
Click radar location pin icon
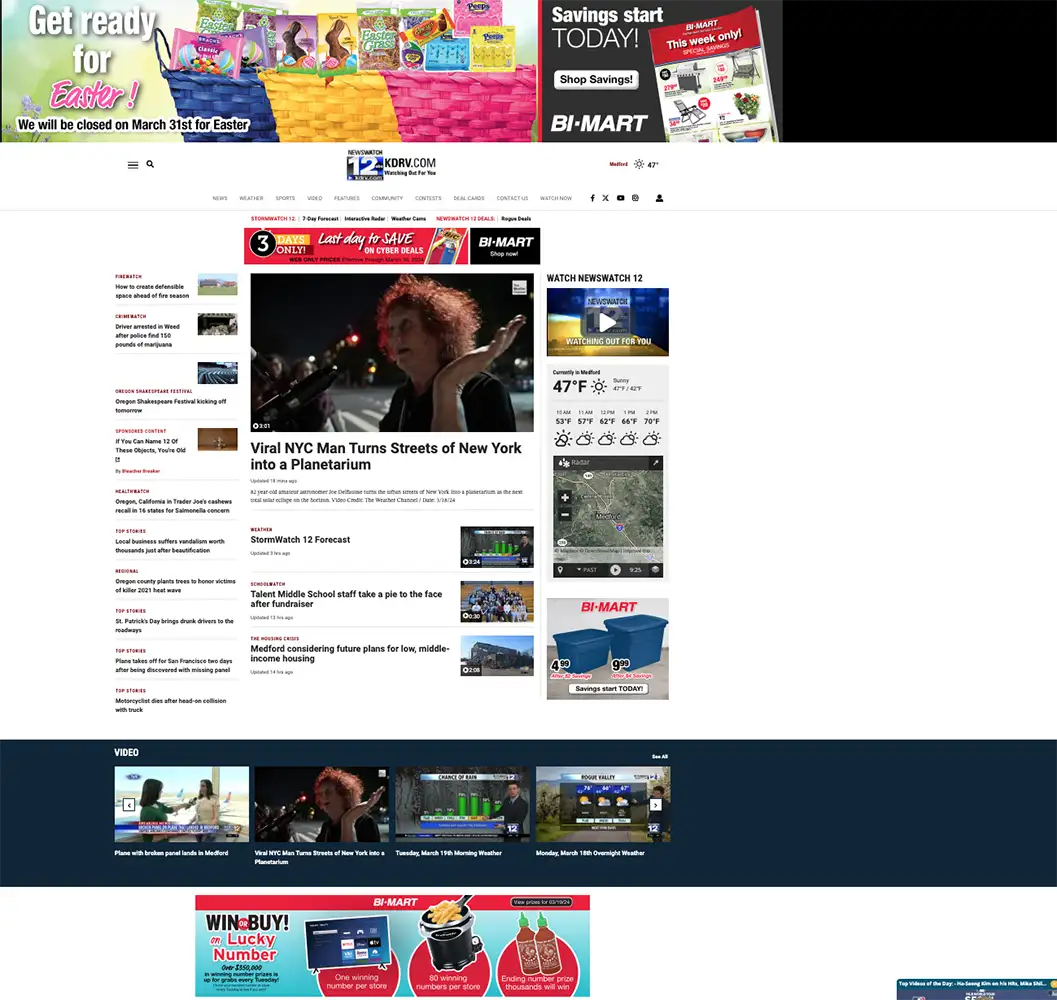[x=560, y=570]
